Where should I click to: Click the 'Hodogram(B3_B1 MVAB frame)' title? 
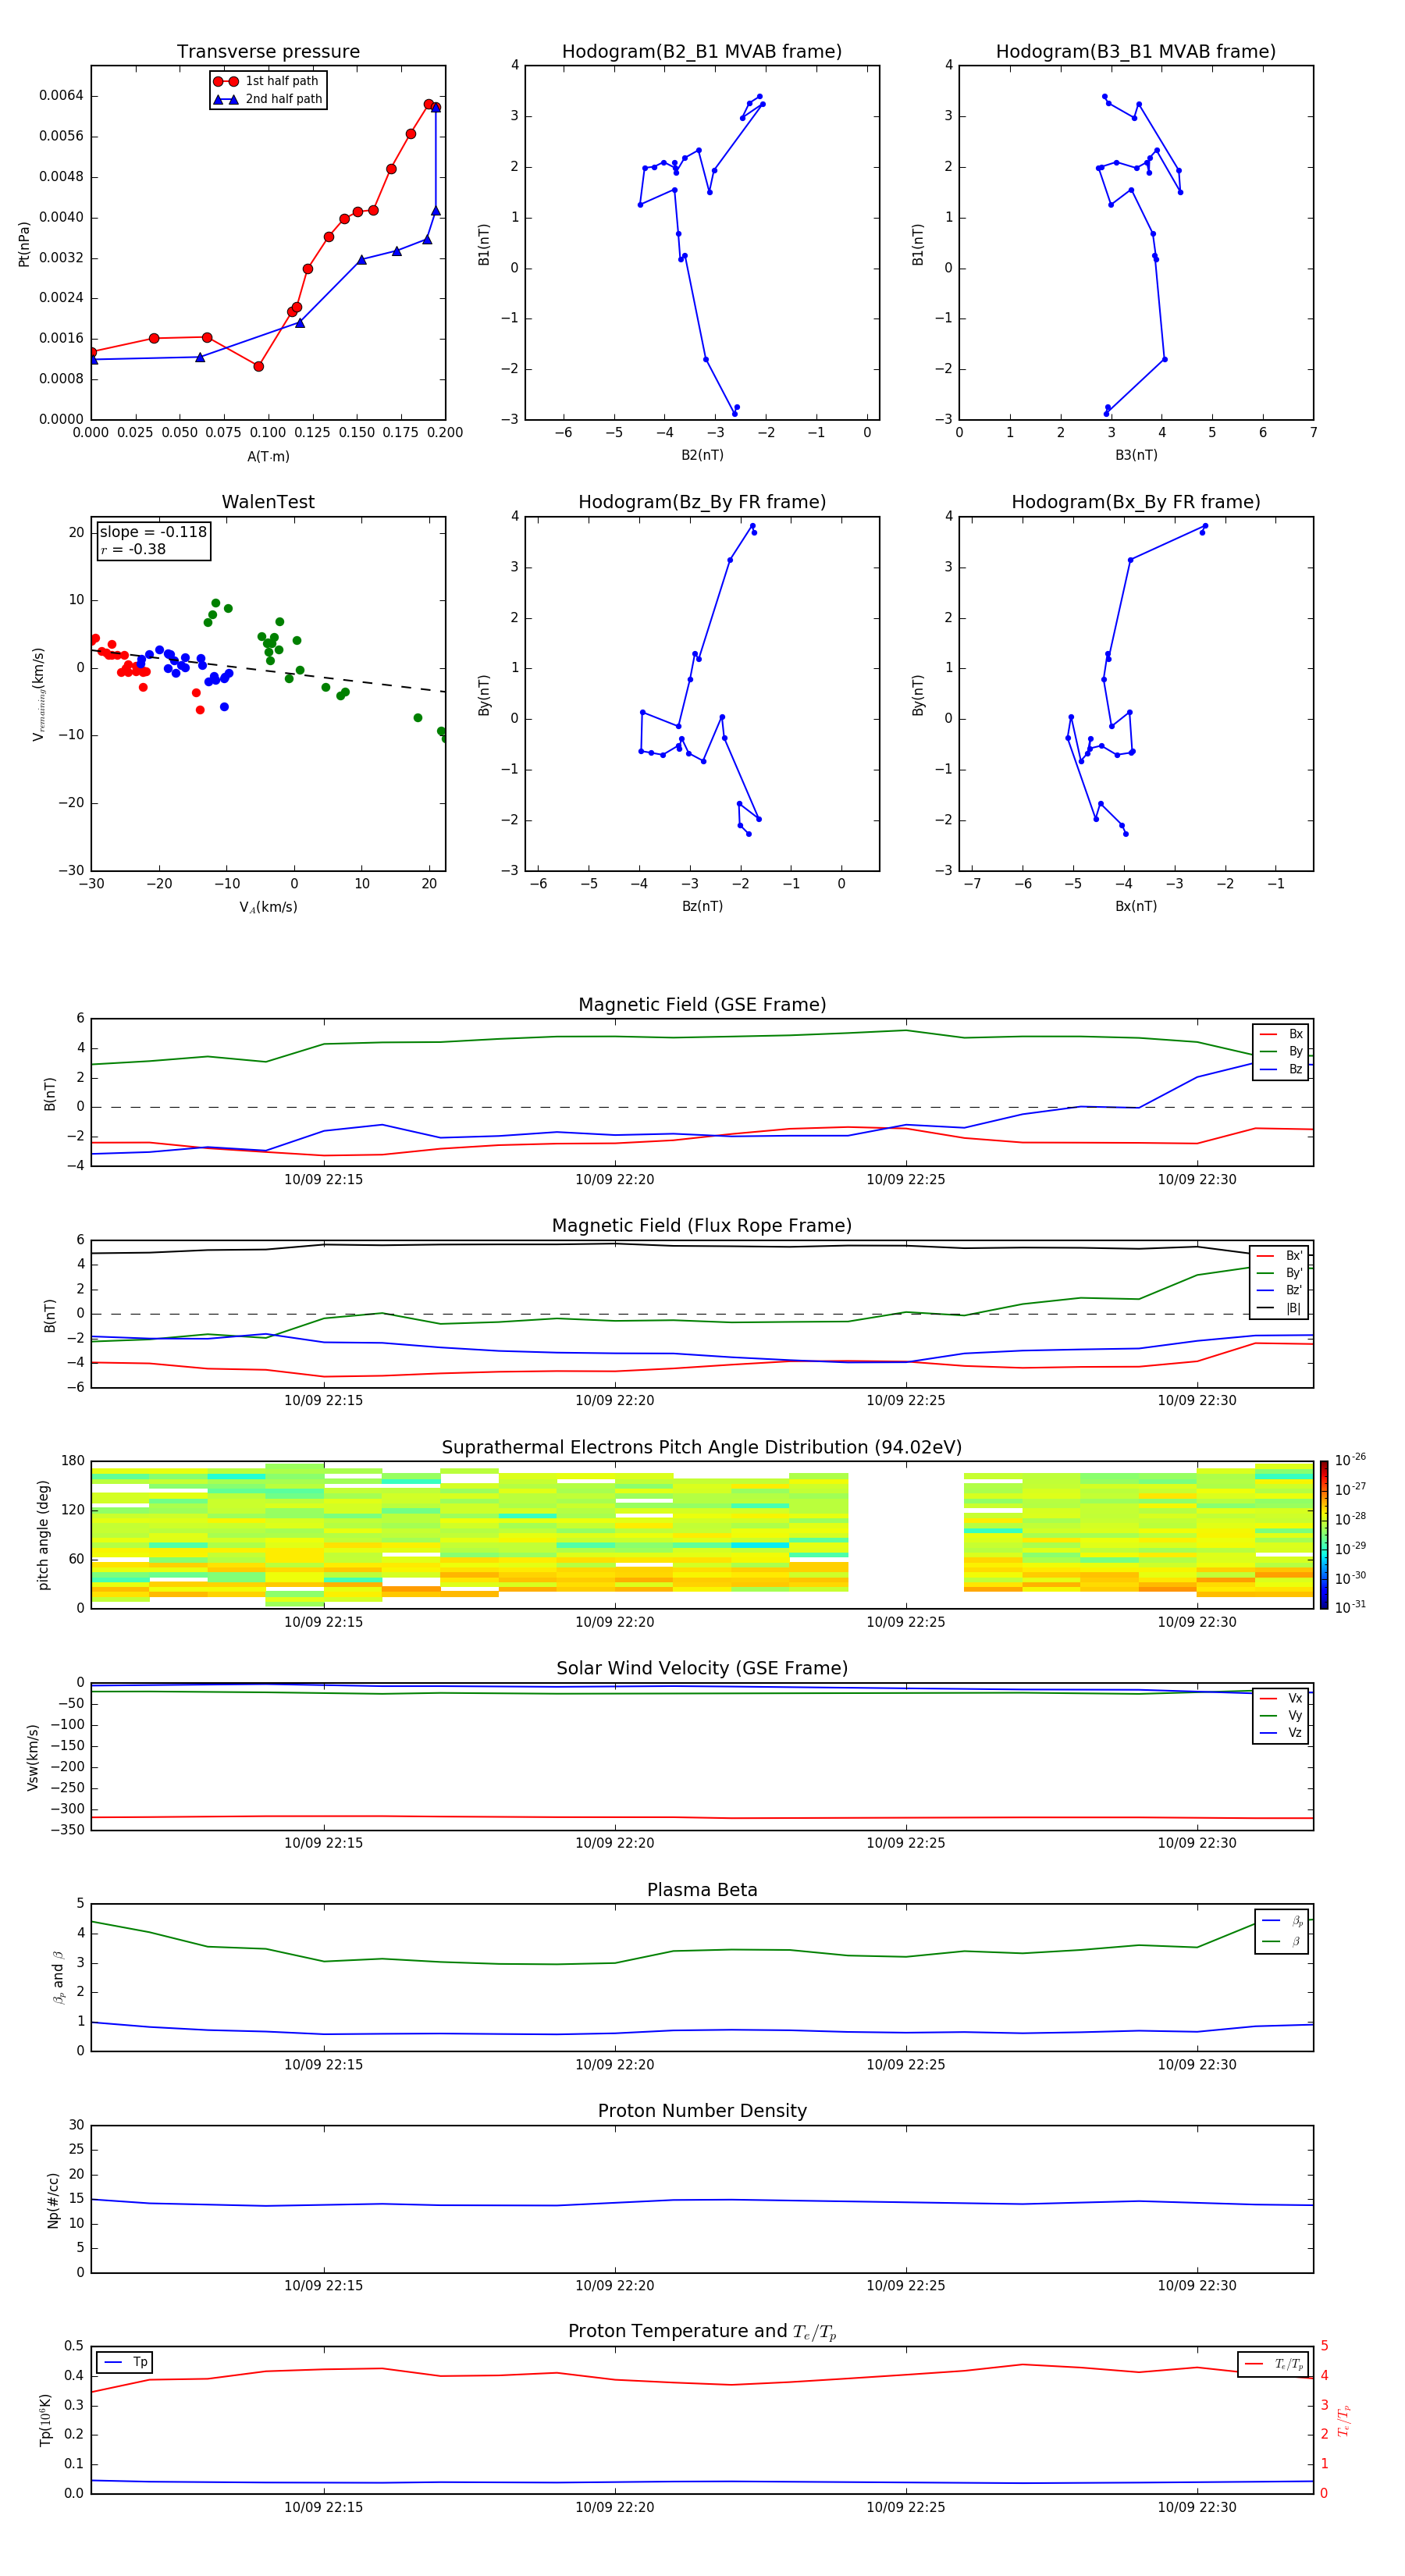(1136, 52)
